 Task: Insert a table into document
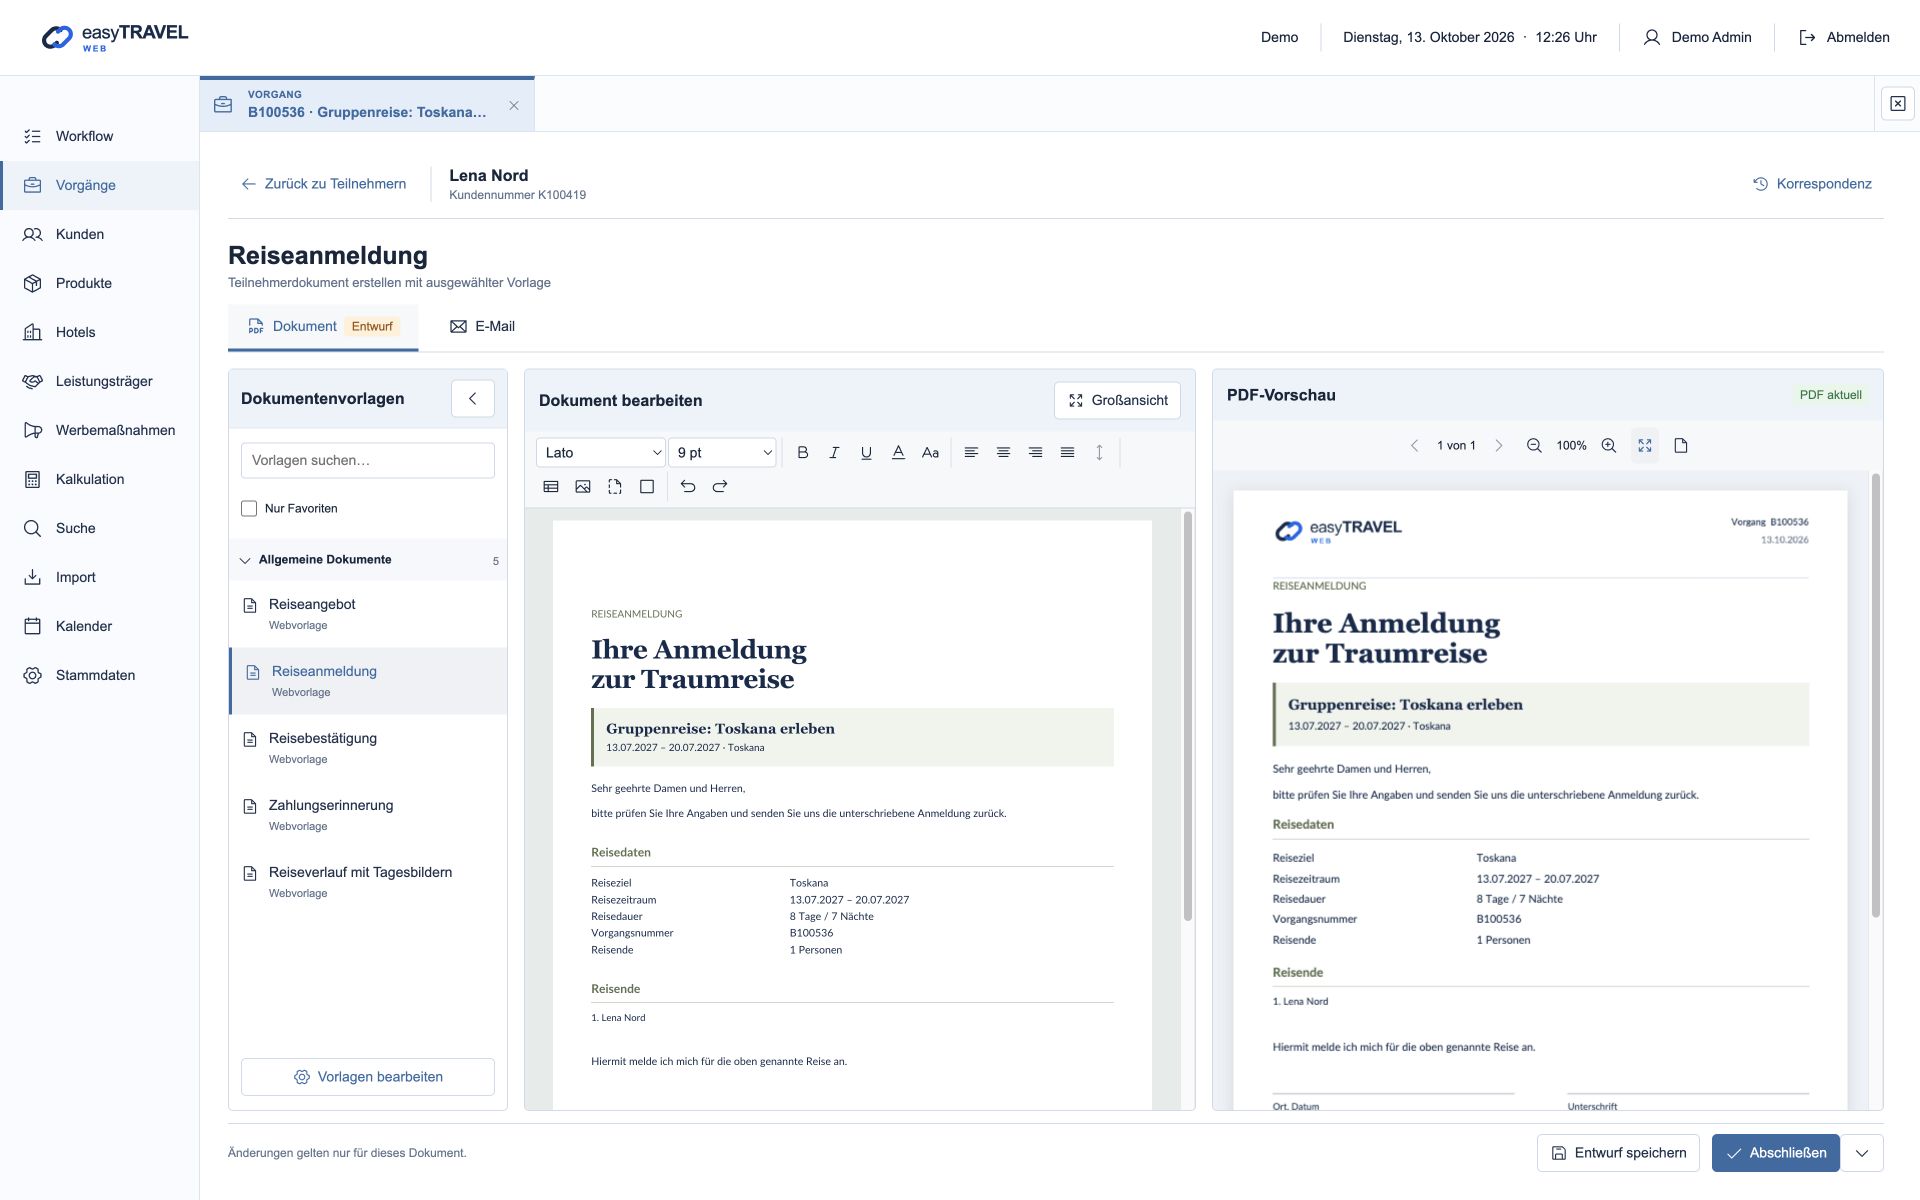(x=551, y=487)
